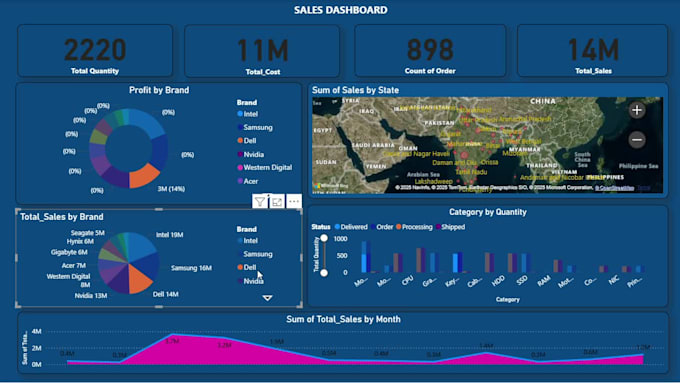Click the Dell 14M pie label

point(166,294)
